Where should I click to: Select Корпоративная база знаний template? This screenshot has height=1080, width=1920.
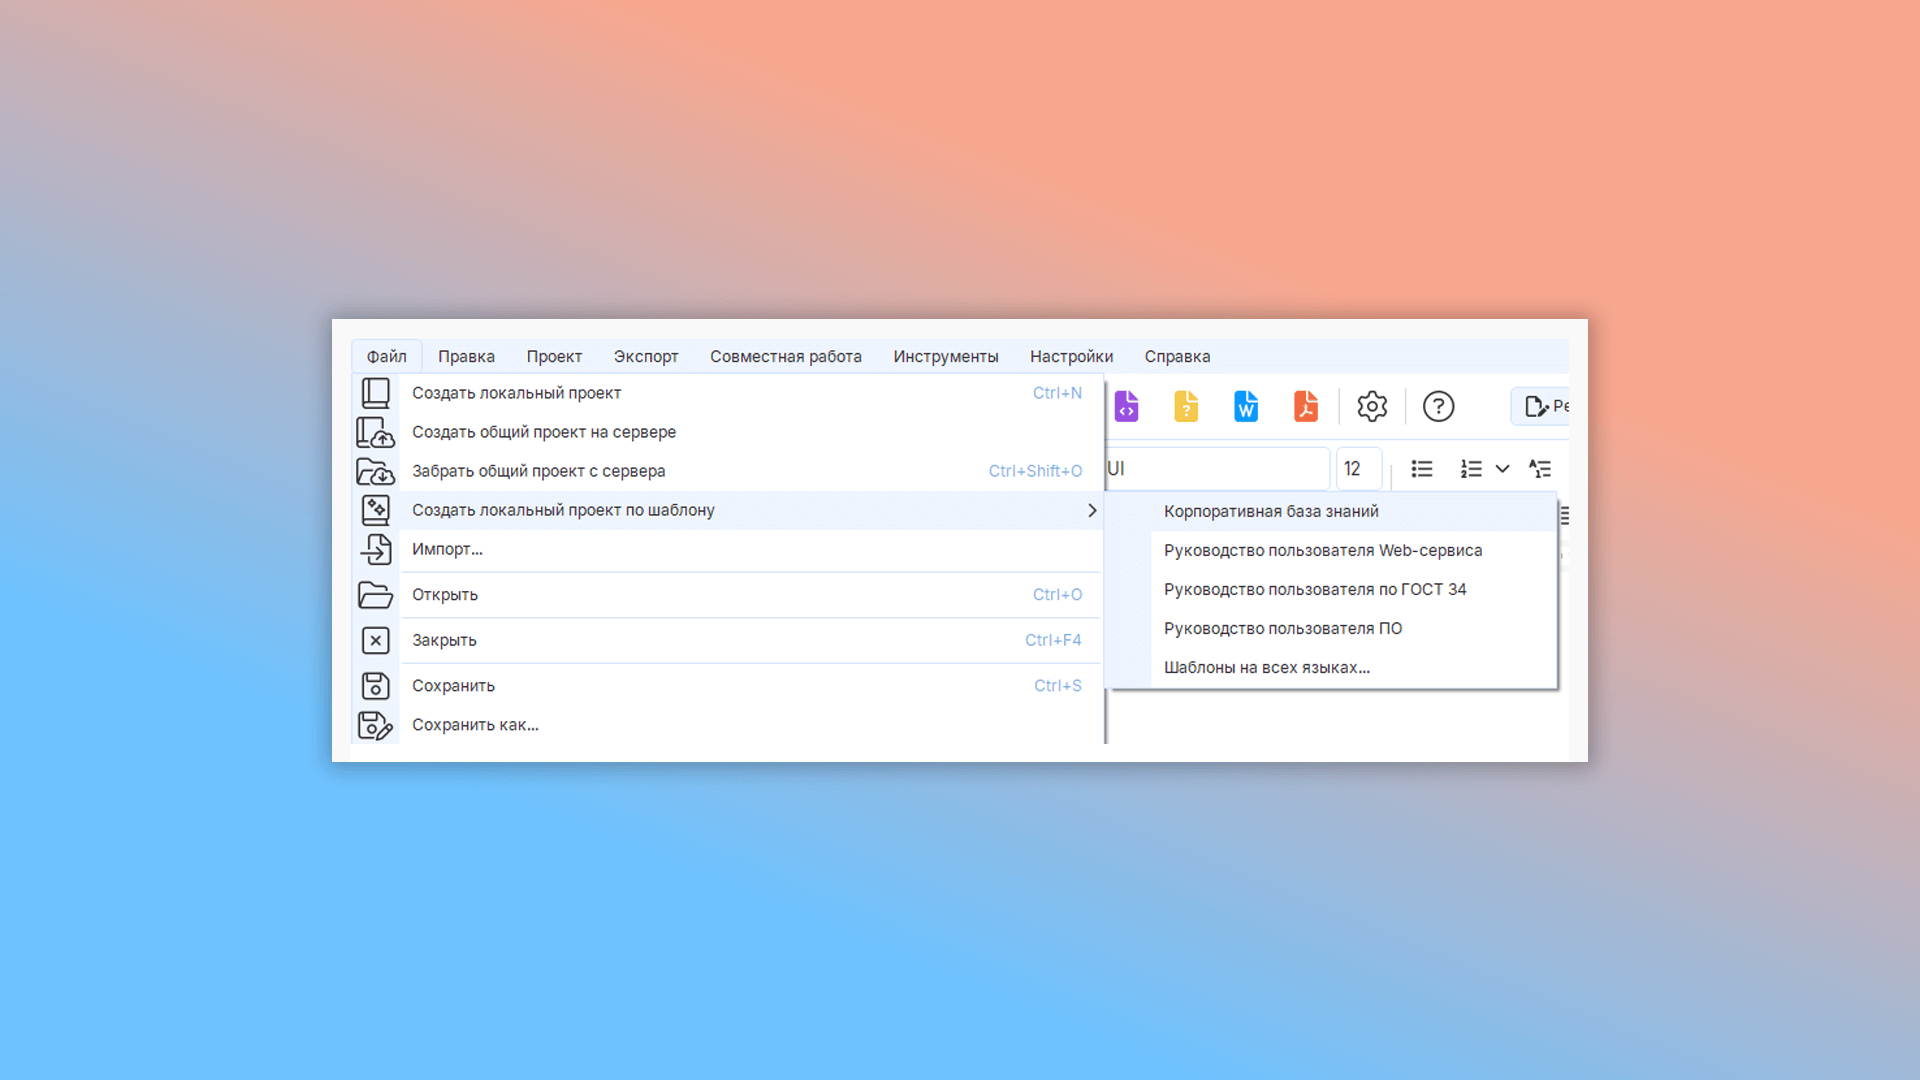[1271, 511]
